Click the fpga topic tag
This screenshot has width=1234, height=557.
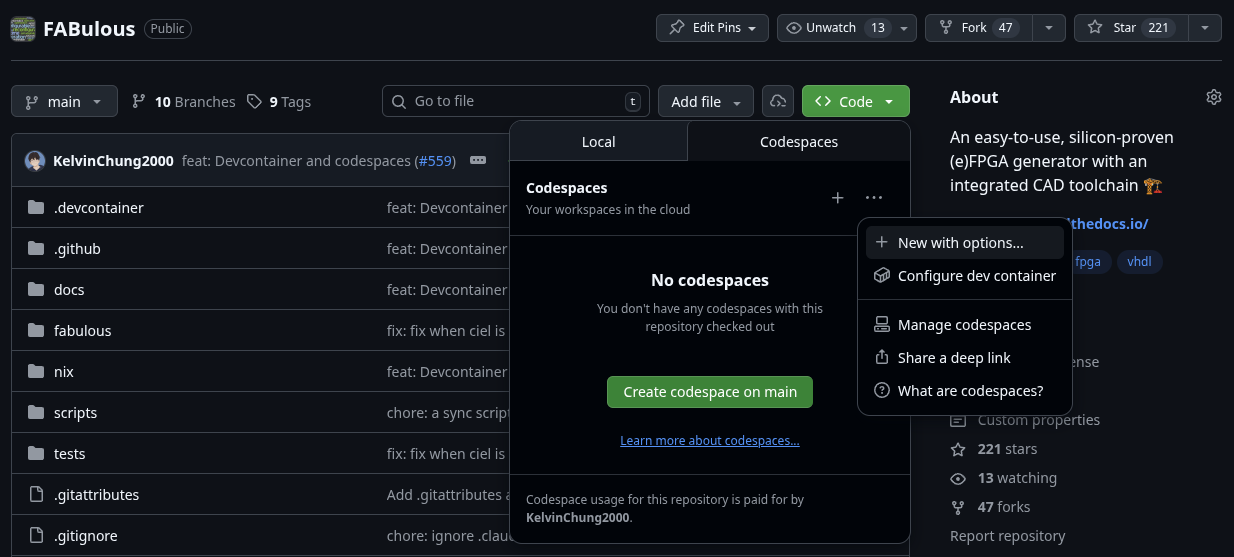pyautogui.click(x=1088, y=262)
